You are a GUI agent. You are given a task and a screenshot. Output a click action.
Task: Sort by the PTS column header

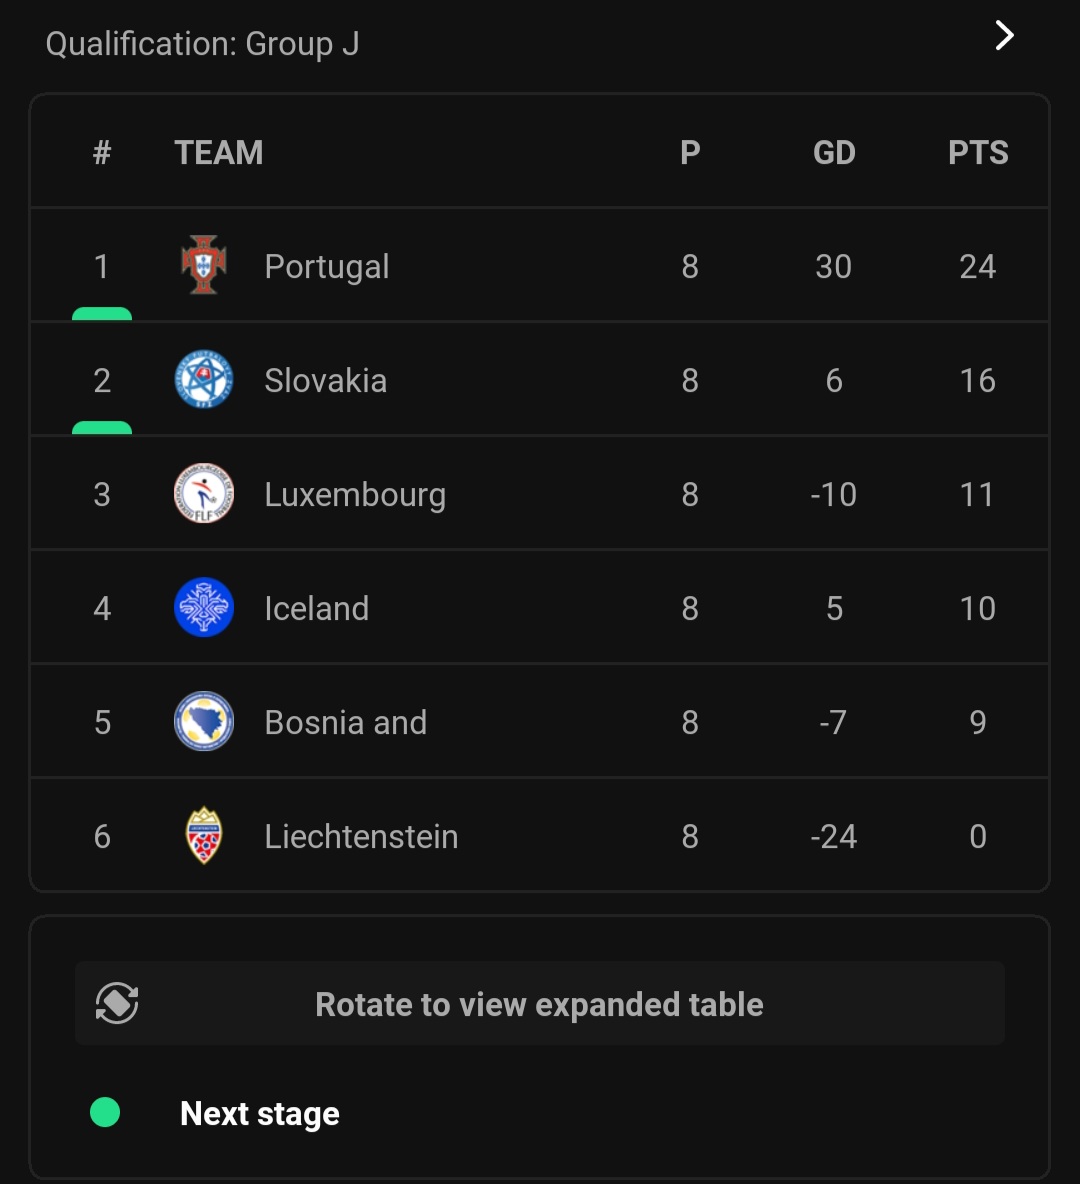[x=978, y=153]
